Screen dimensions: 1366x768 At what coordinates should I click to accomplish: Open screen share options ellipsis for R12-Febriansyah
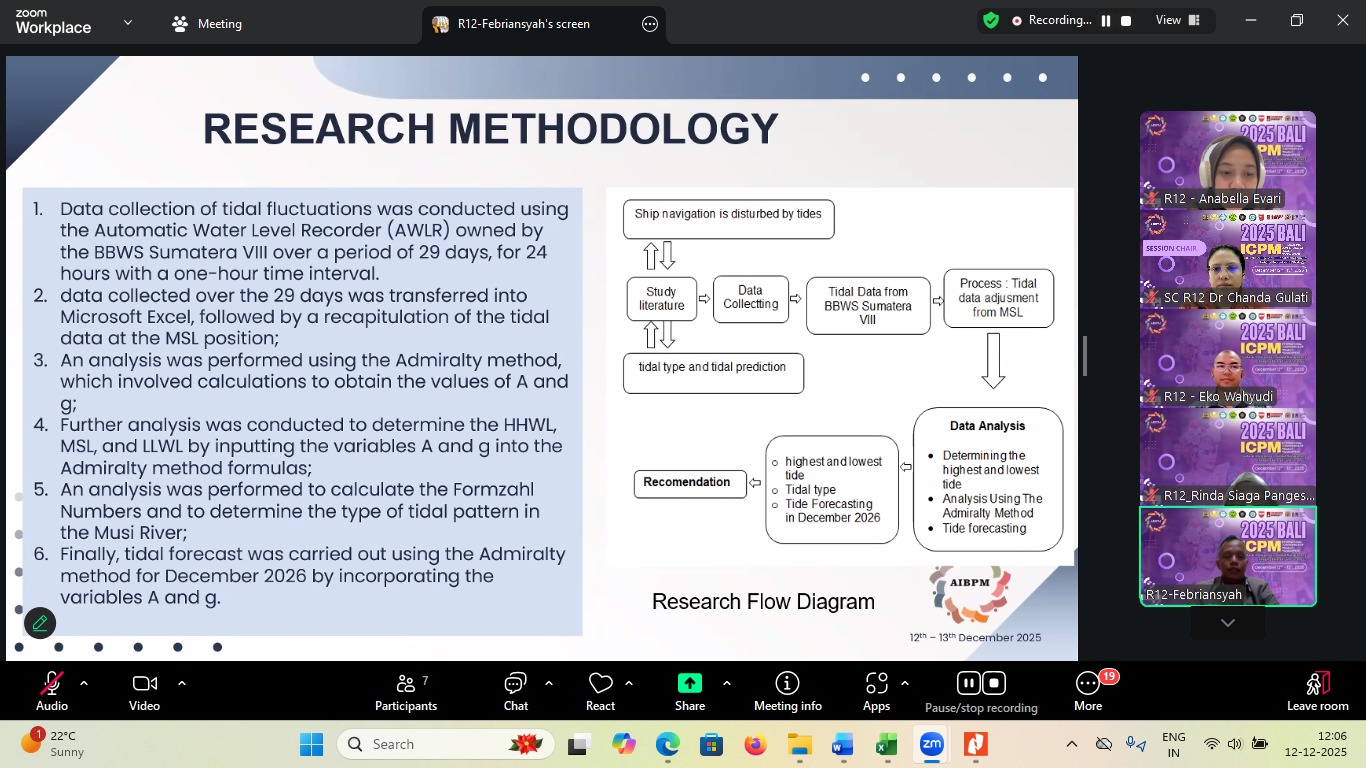(x=650, y=24)
